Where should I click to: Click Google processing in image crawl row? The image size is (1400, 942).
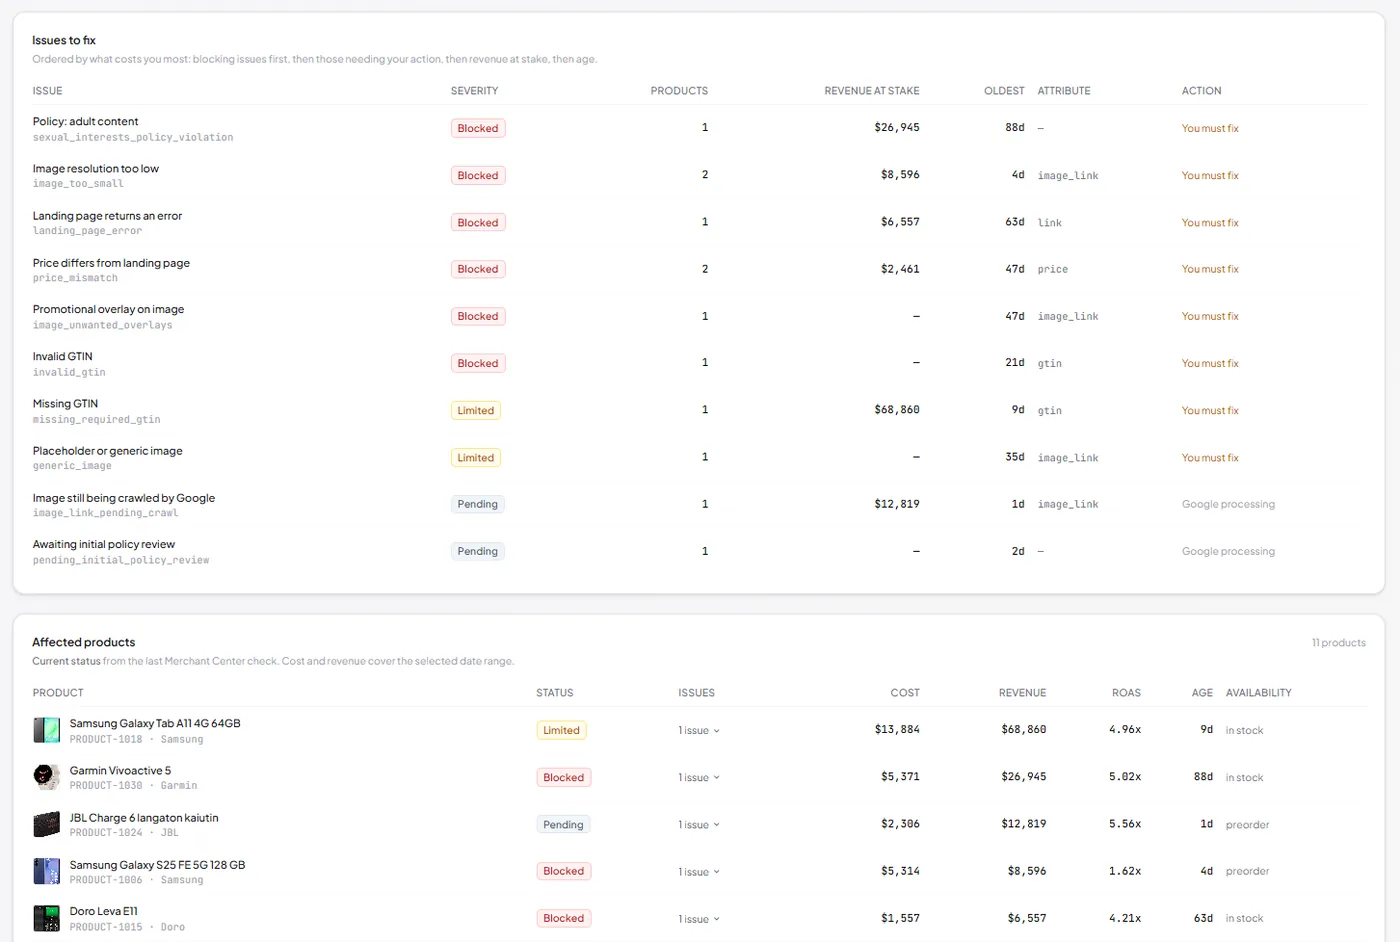pos(1228,504)
